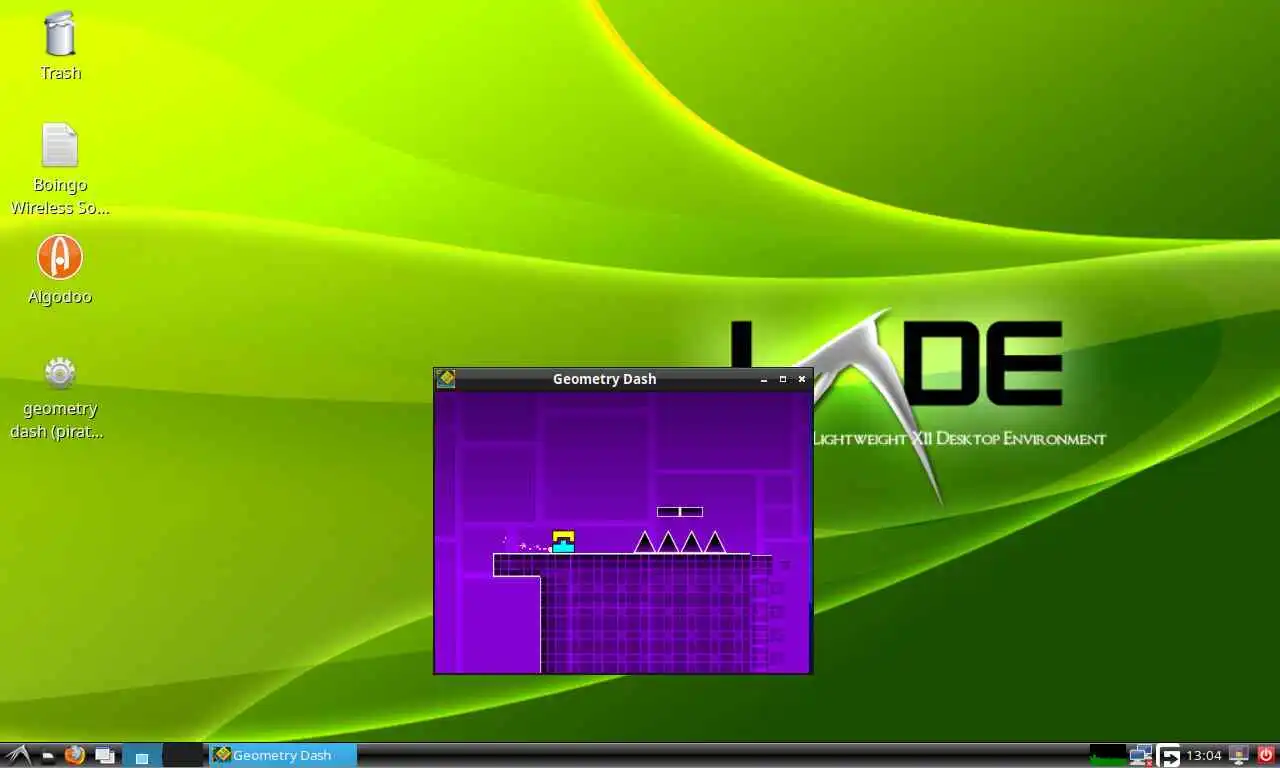Viewport: 1280px width, 768px height.
Task: Select the geometry dash gear icon
Action: (60, 373)
